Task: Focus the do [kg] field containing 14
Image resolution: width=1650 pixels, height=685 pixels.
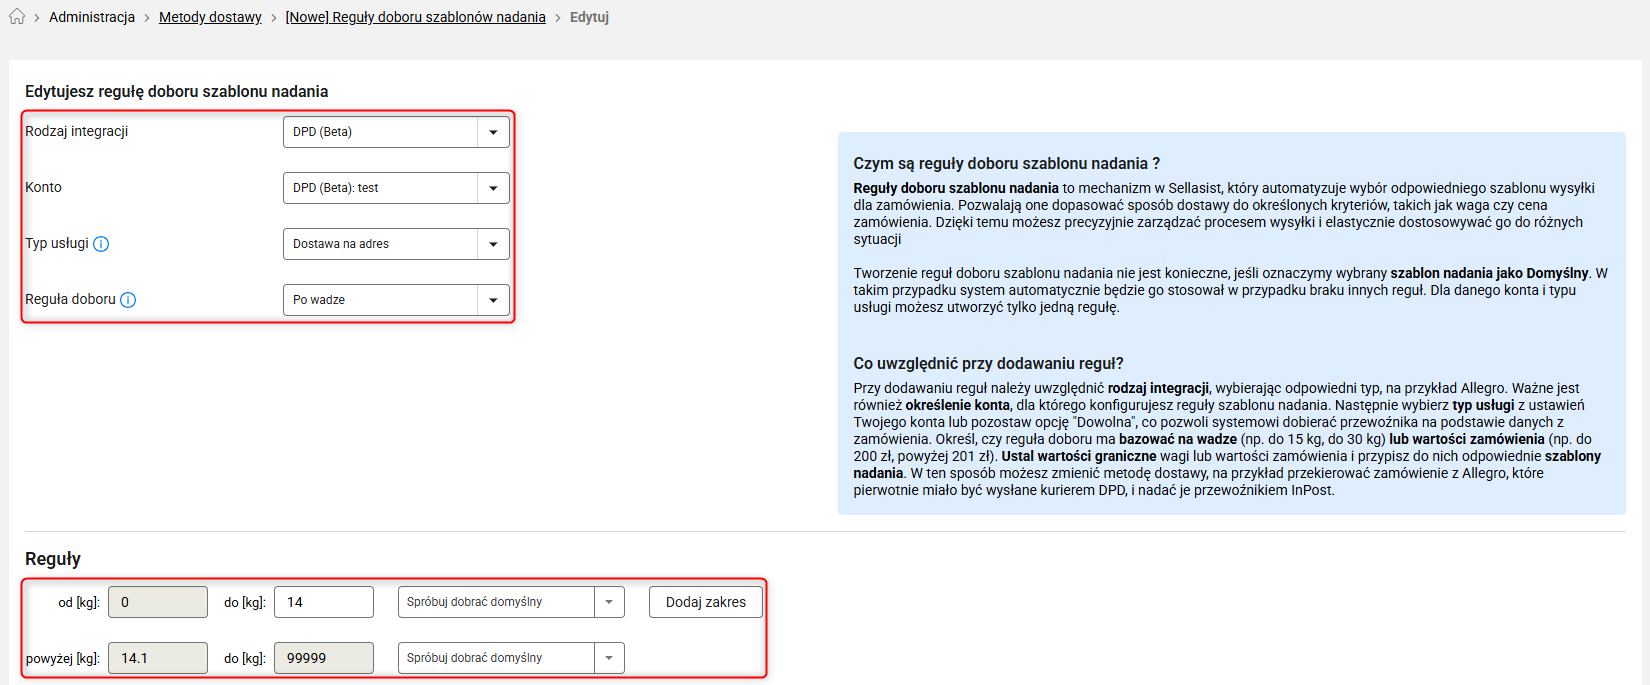Action: point(324,602)
